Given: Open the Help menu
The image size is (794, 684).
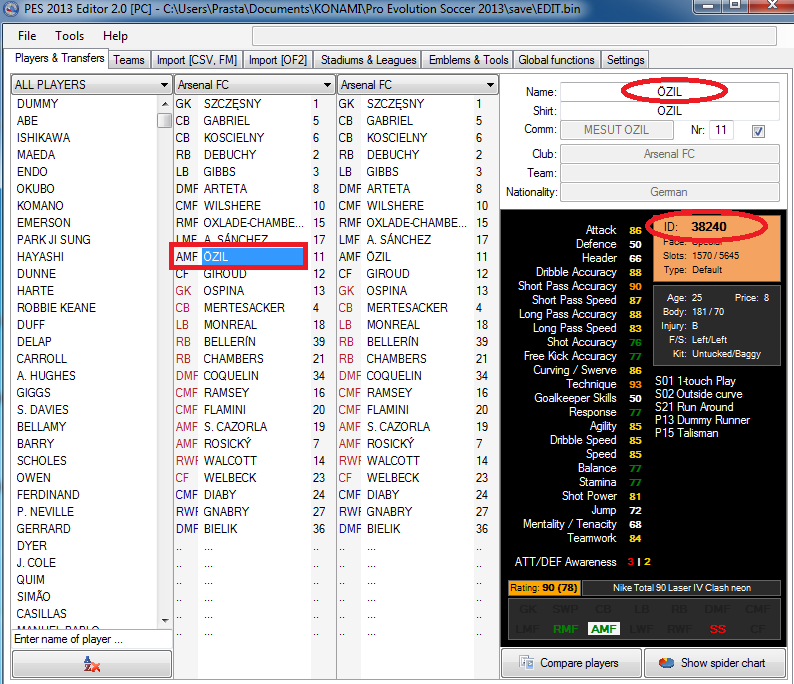Looking at the screenshot, I should [115, 36].
